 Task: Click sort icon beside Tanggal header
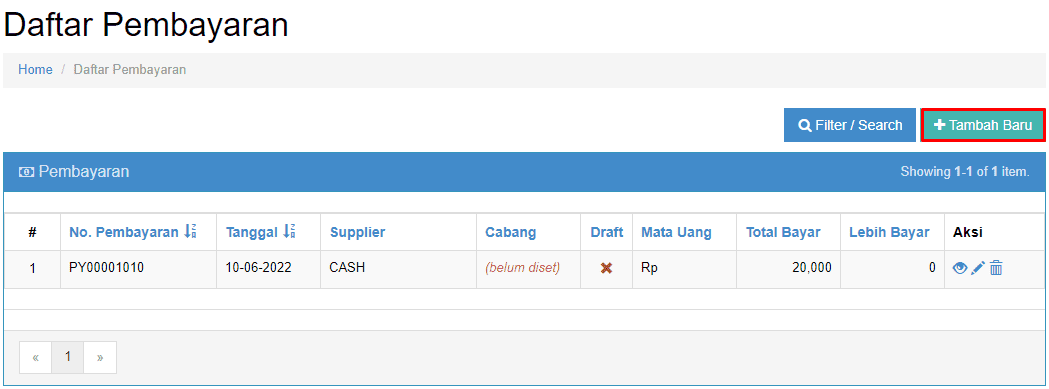(x=289, y=232)
